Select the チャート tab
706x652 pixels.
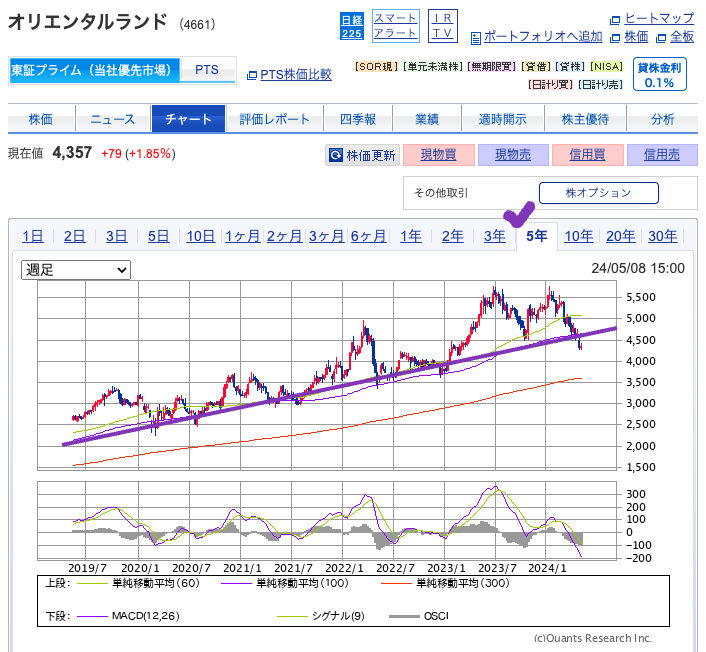[188, 119]
